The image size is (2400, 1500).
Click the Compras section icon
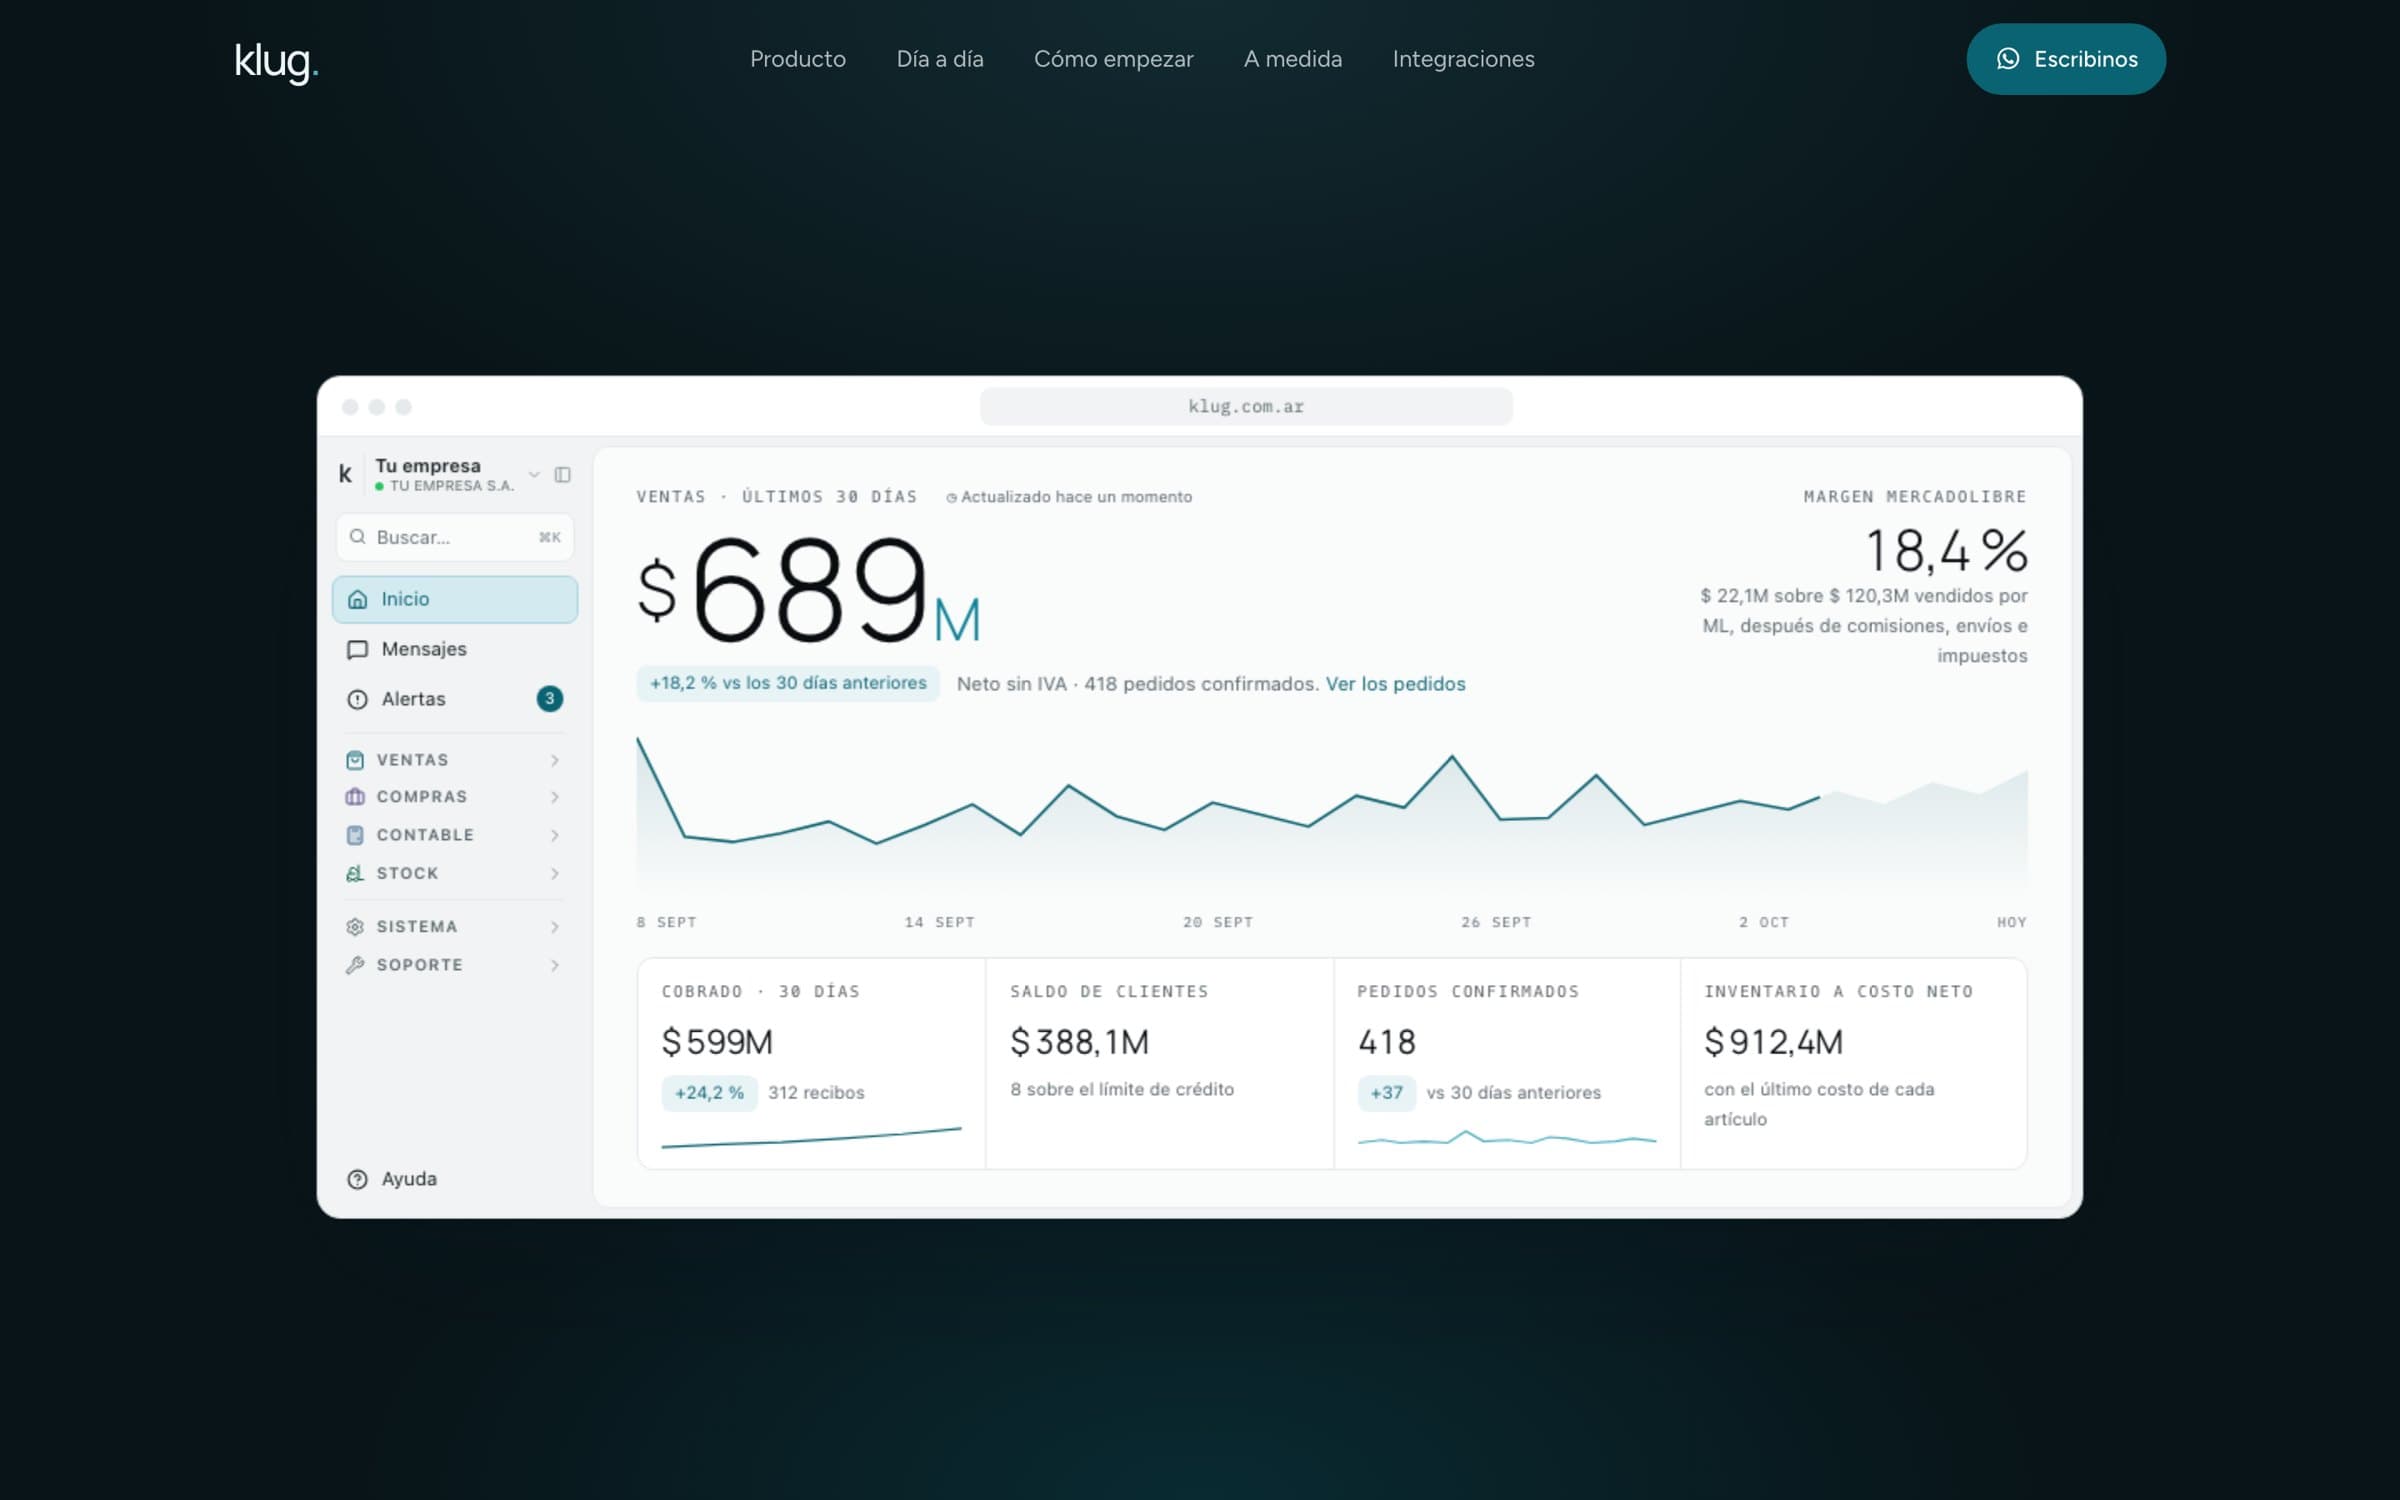(x=355, y=797)
